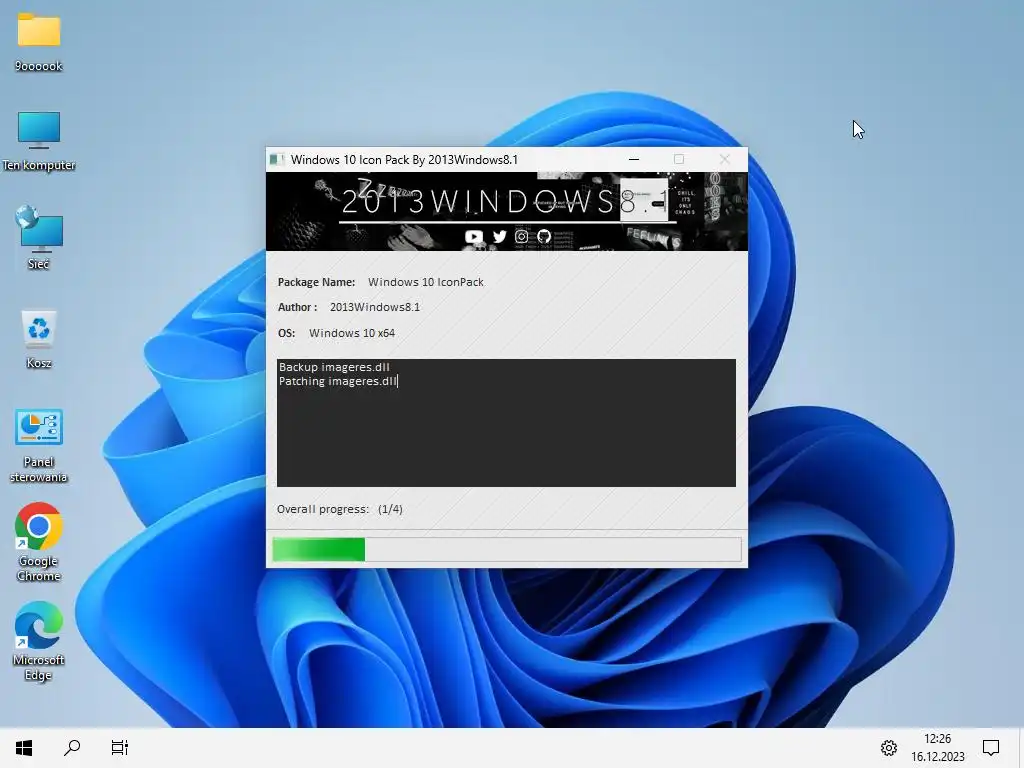Screen dimensions: 1024x768
Task: Click the Twitter bird icon in banner
Action: 500,236
